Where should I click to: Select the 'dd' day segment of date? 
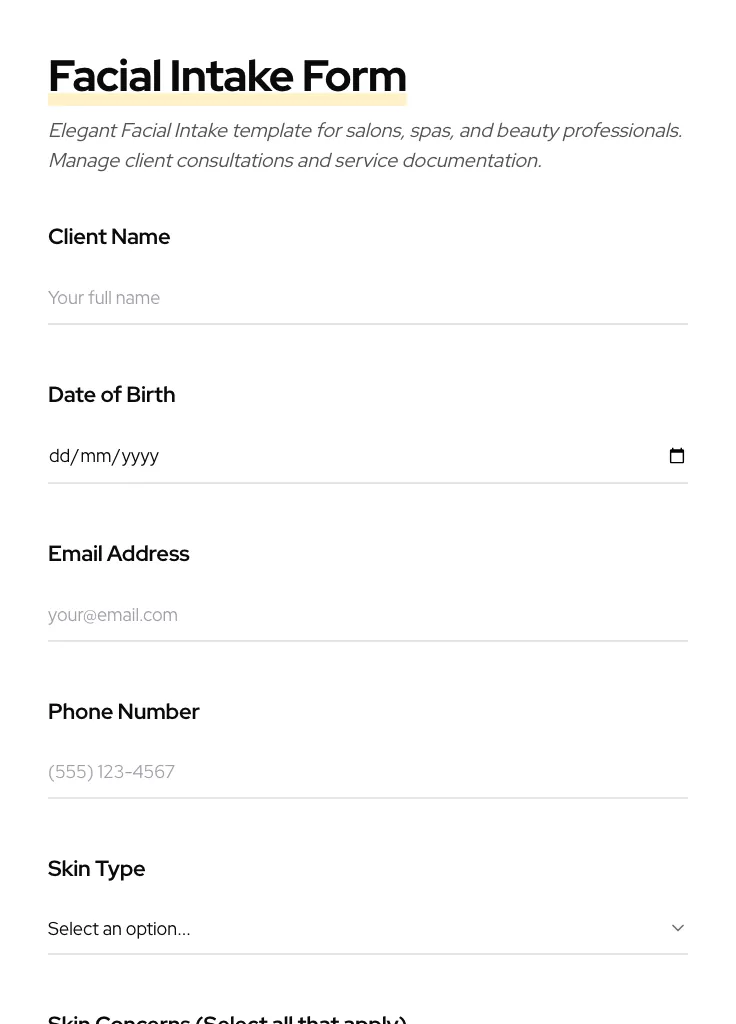[59, 456]
